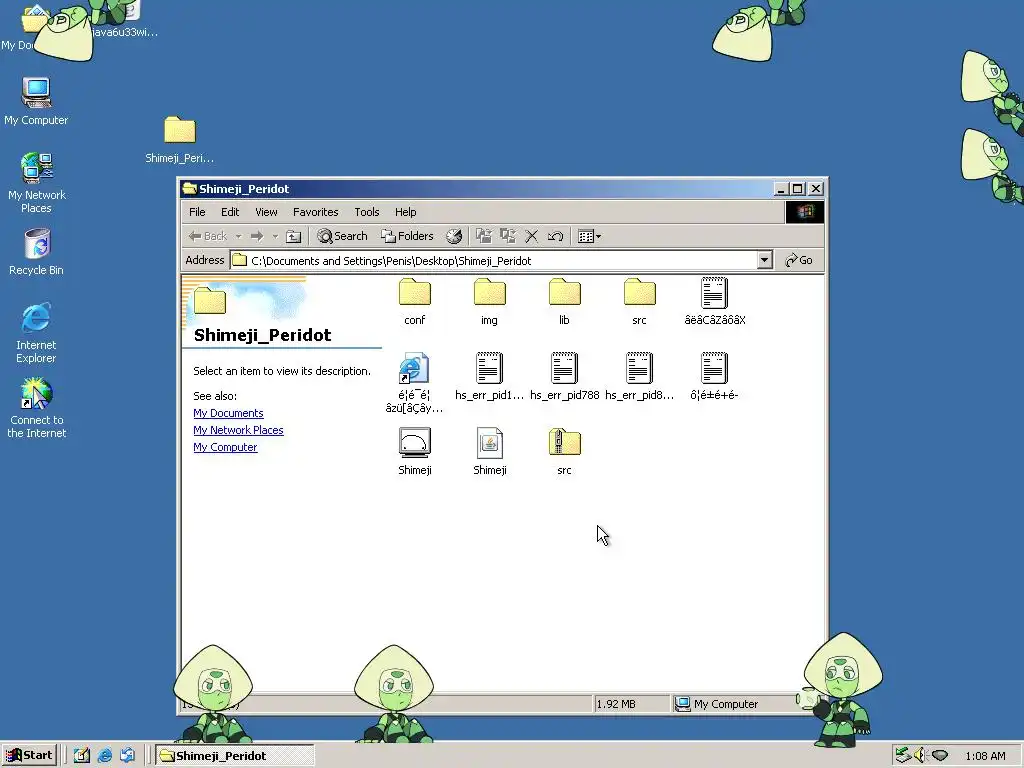Open the View menu
1024x768 pixels.
pos(266,212)
